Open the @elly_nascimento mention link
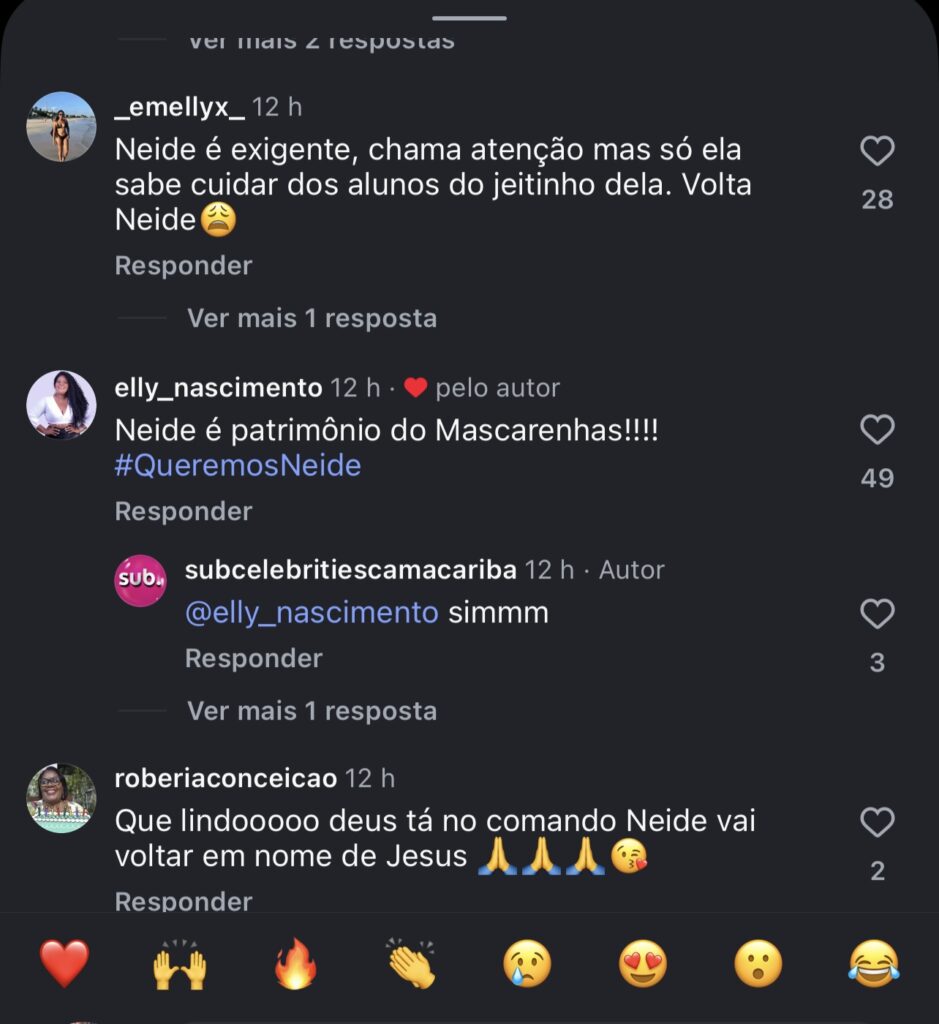Screen dimensions: 939x1024 (311, 613)
